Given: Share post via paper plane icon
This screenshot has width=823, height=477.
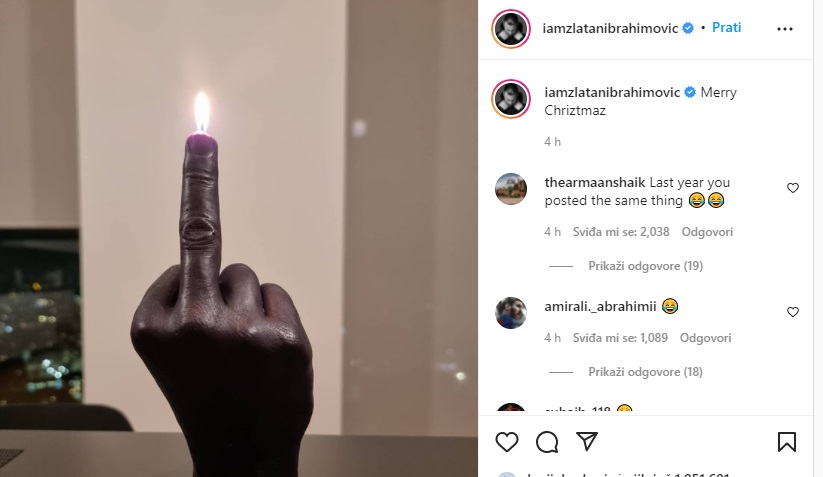Looking at the screenshot, I should click(x=587, y=441).
